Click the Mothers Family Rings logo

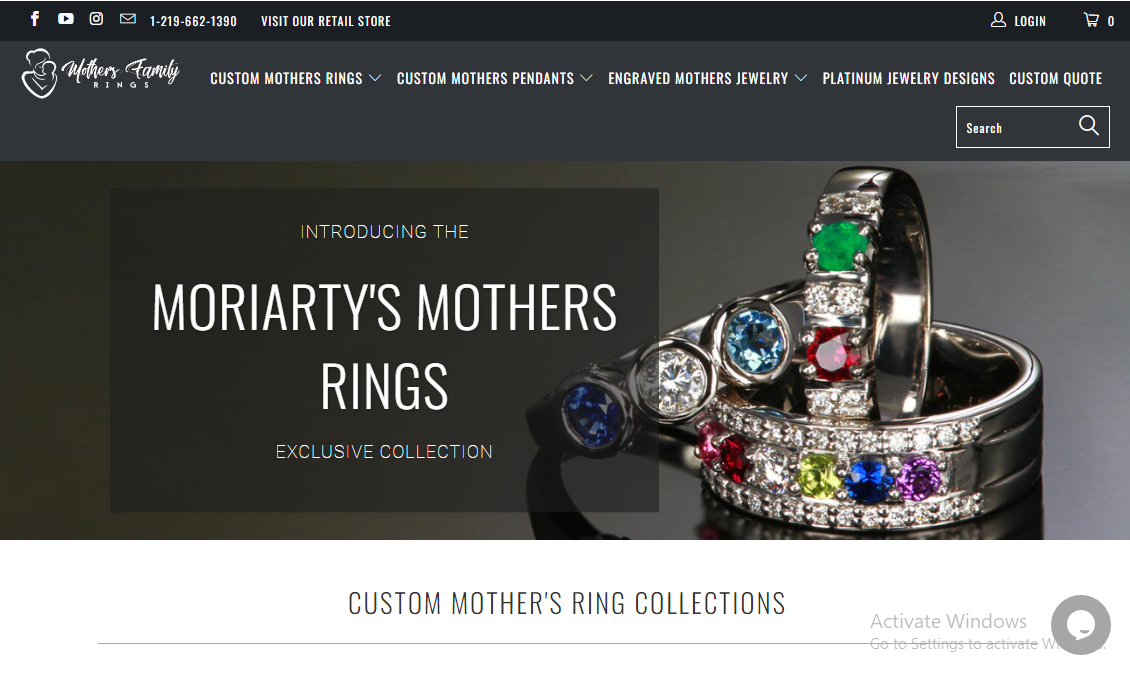pyautogui.click(x=100, y=74)
